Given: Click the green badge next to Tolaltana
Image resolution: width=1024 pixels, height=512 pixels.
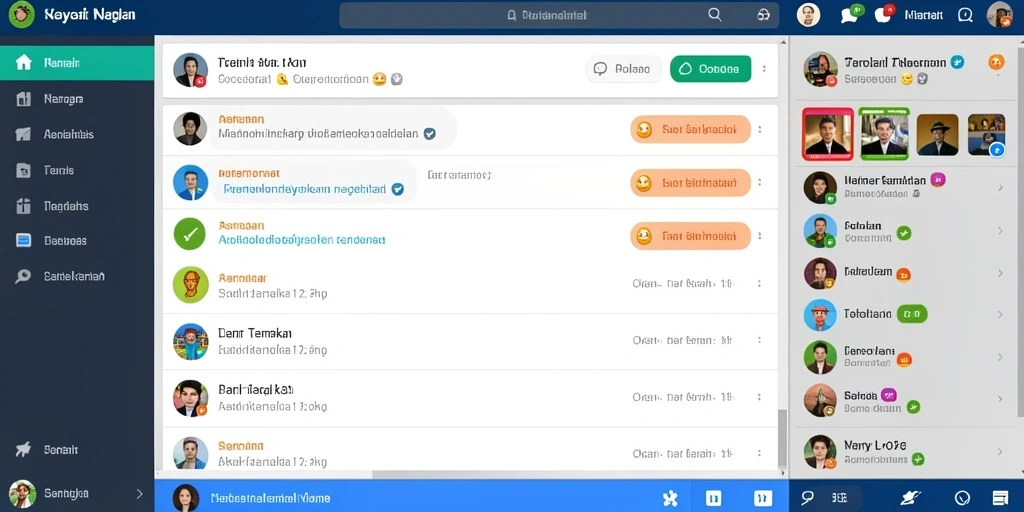Looking at the screenshot, I should 912,314.
